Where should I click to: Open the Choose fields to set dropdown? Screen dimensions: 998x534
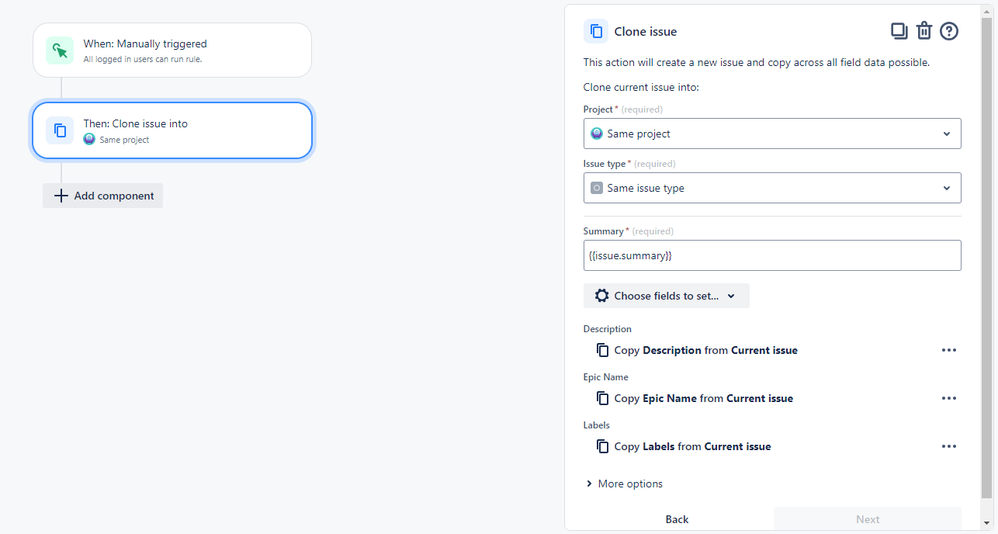666,296
